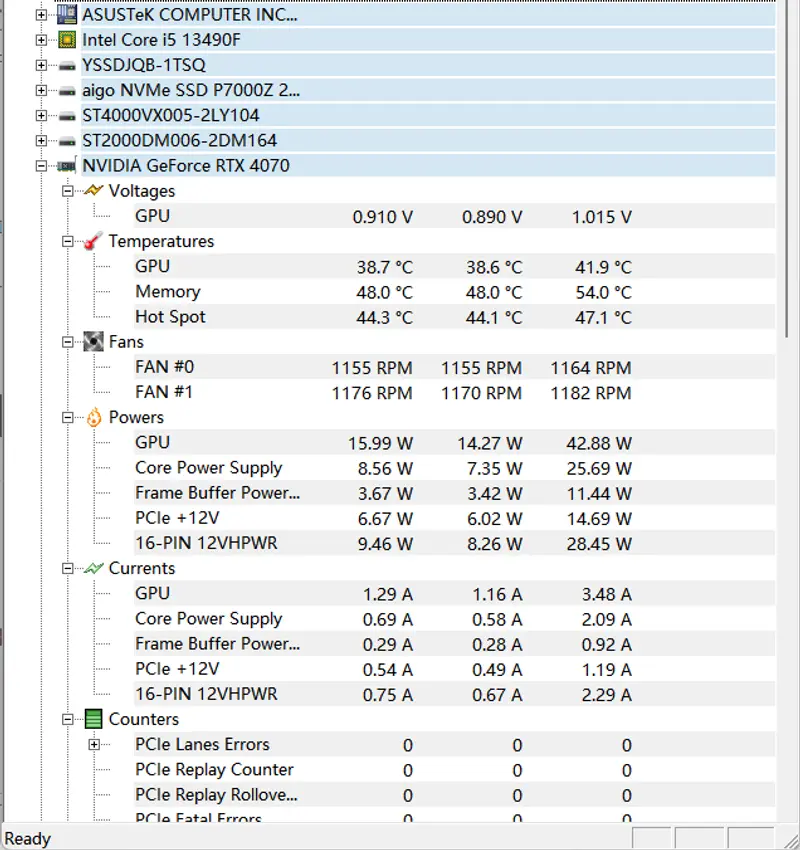The height and width of the screenshot is (850, 800).
Task: Click the Ready status bar text
Action: point(28,839)
